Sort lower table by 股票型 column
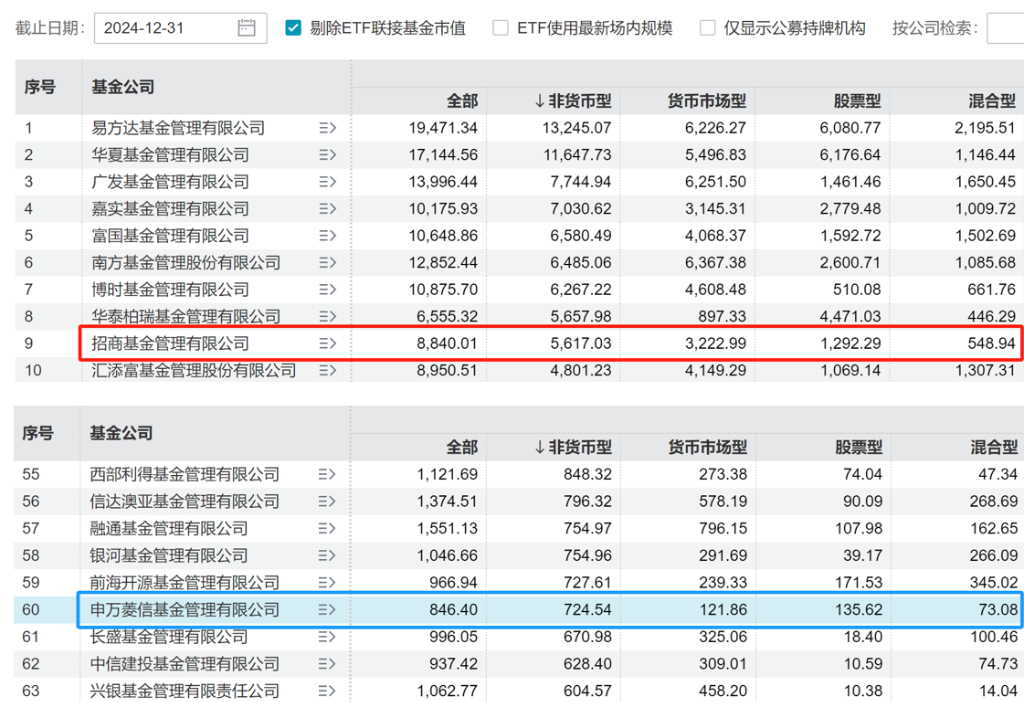The height and width of the screenshot is (702, 1024). click(859, 447)
